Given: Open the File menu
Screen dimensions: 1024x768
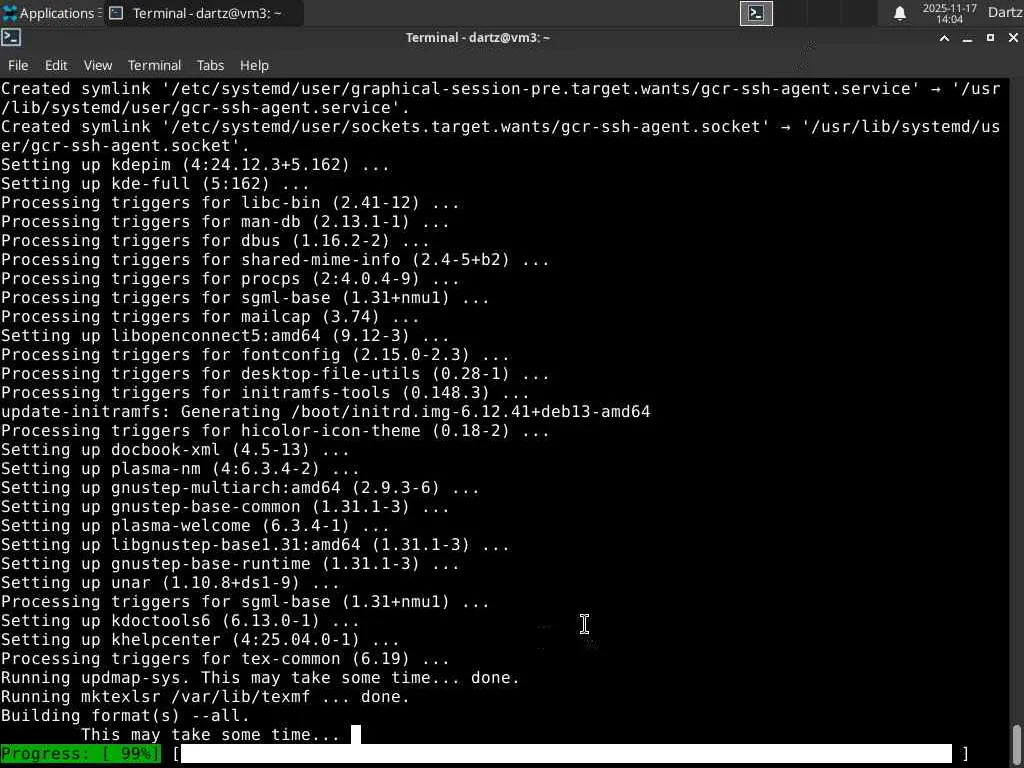Looking at the screenshot, I should point(18,65).
